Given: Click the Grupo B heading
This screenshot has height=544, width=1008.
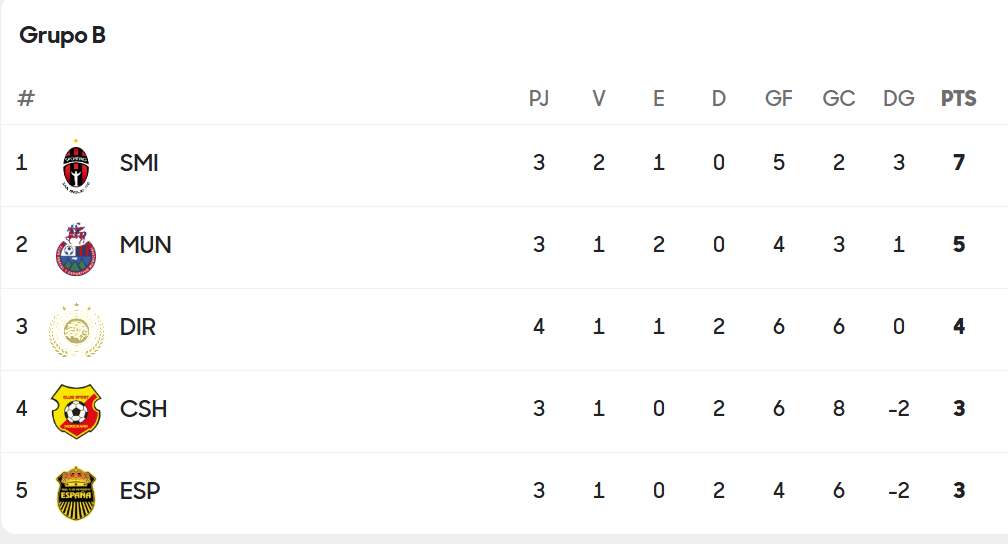Looking at the screenshot, I should pyautogui.click(x=62, y=35).
